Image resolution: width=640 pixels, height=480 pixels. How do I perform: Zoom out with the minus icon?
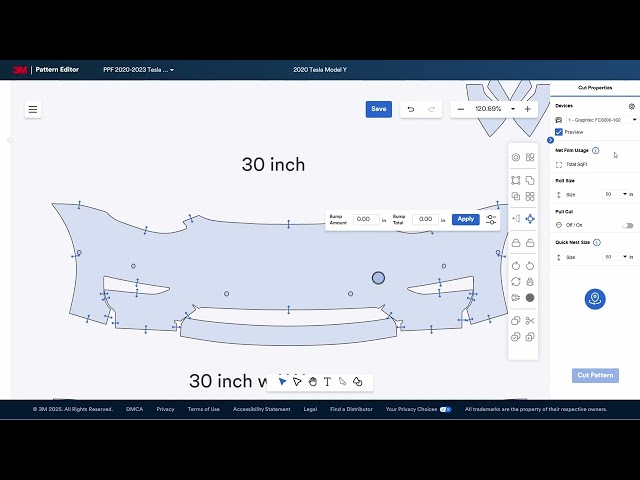pos(461,109)
